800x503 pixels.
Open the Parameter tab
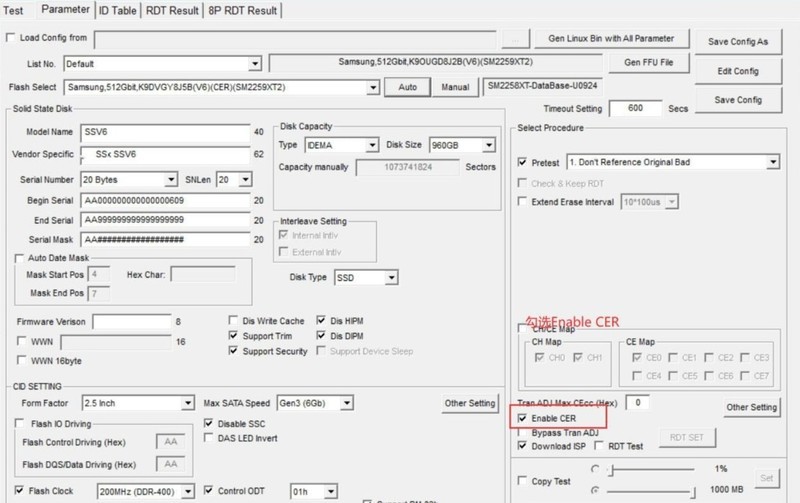click(x=65, y=9)
